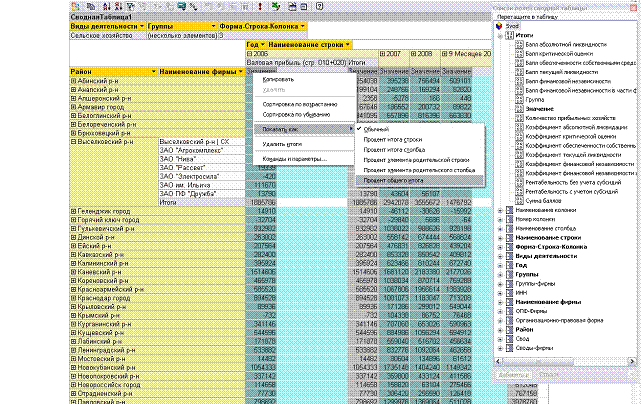Click field list scrollbar right arrow
This screenshot has width=641, height=404.
[x=632, y=361]
